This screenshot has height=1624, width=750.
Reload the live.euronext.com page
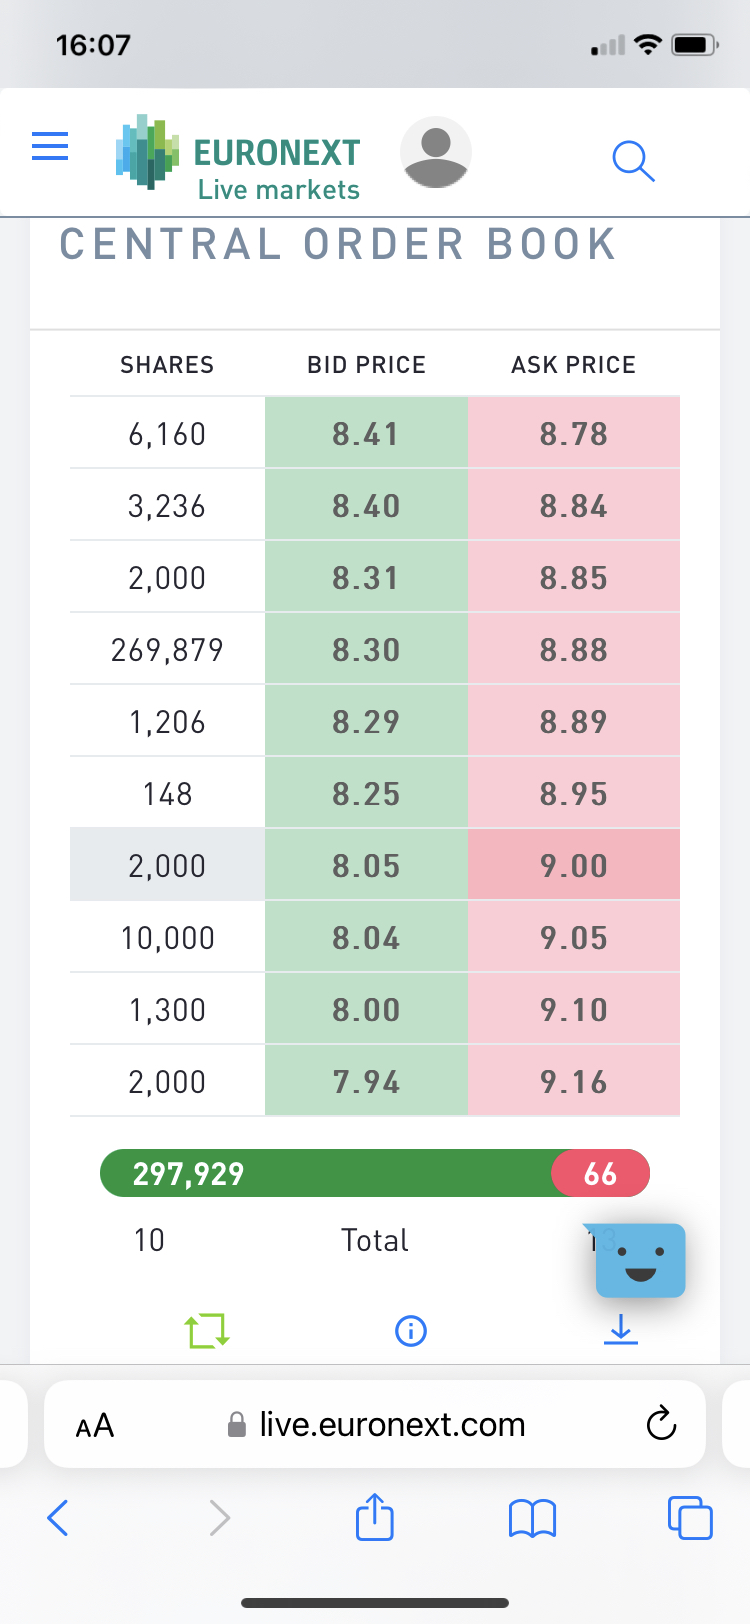coord(661,1424)
